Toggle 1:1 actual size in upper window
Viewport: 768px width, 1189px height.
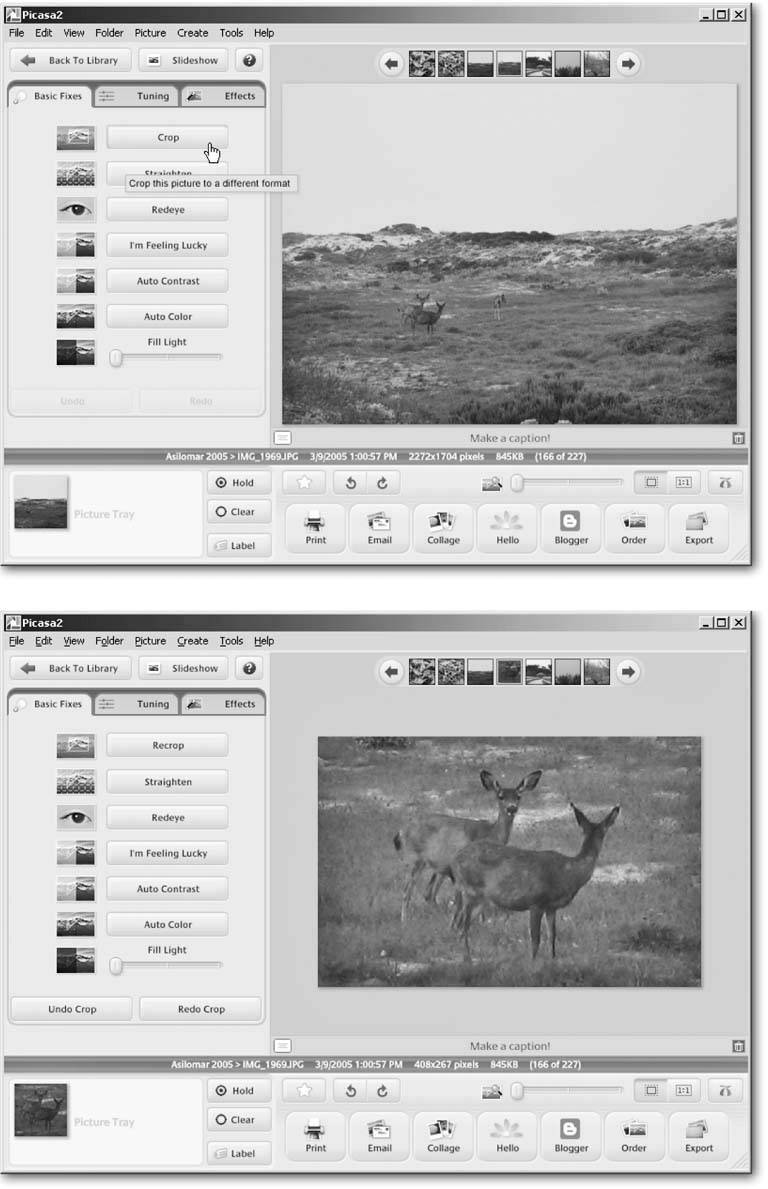point(684,482)
